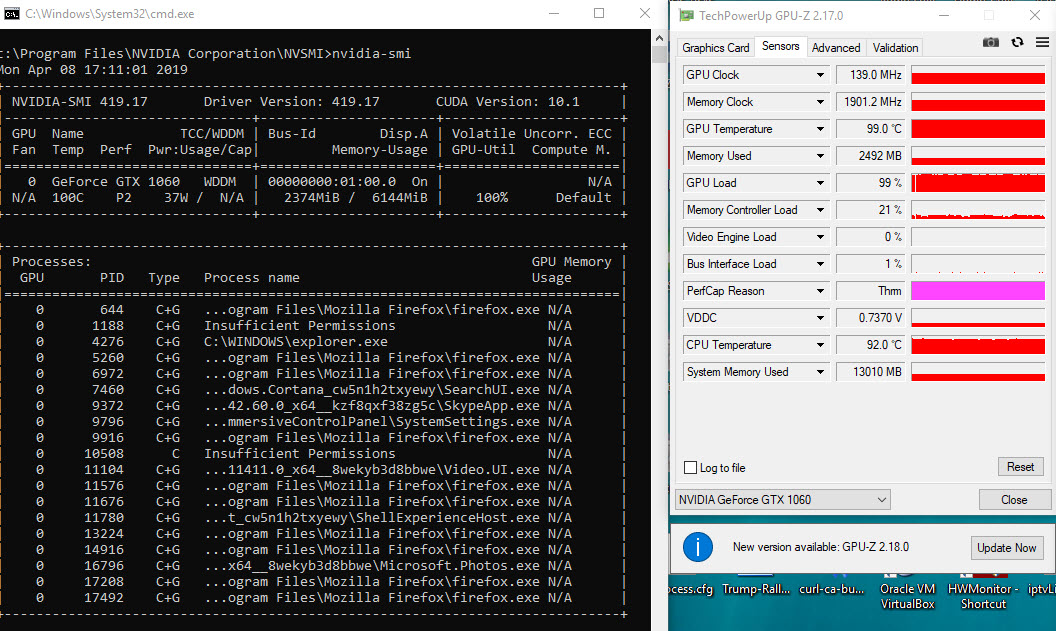The image size is (1056, 631).
Task: Open the System Memory Used dropdown
Action: coord(820,371)
